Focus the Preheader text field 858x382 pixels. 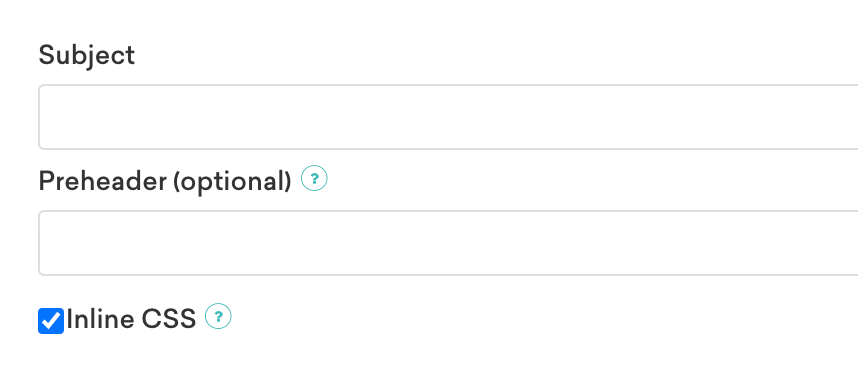tap(448, 243)
